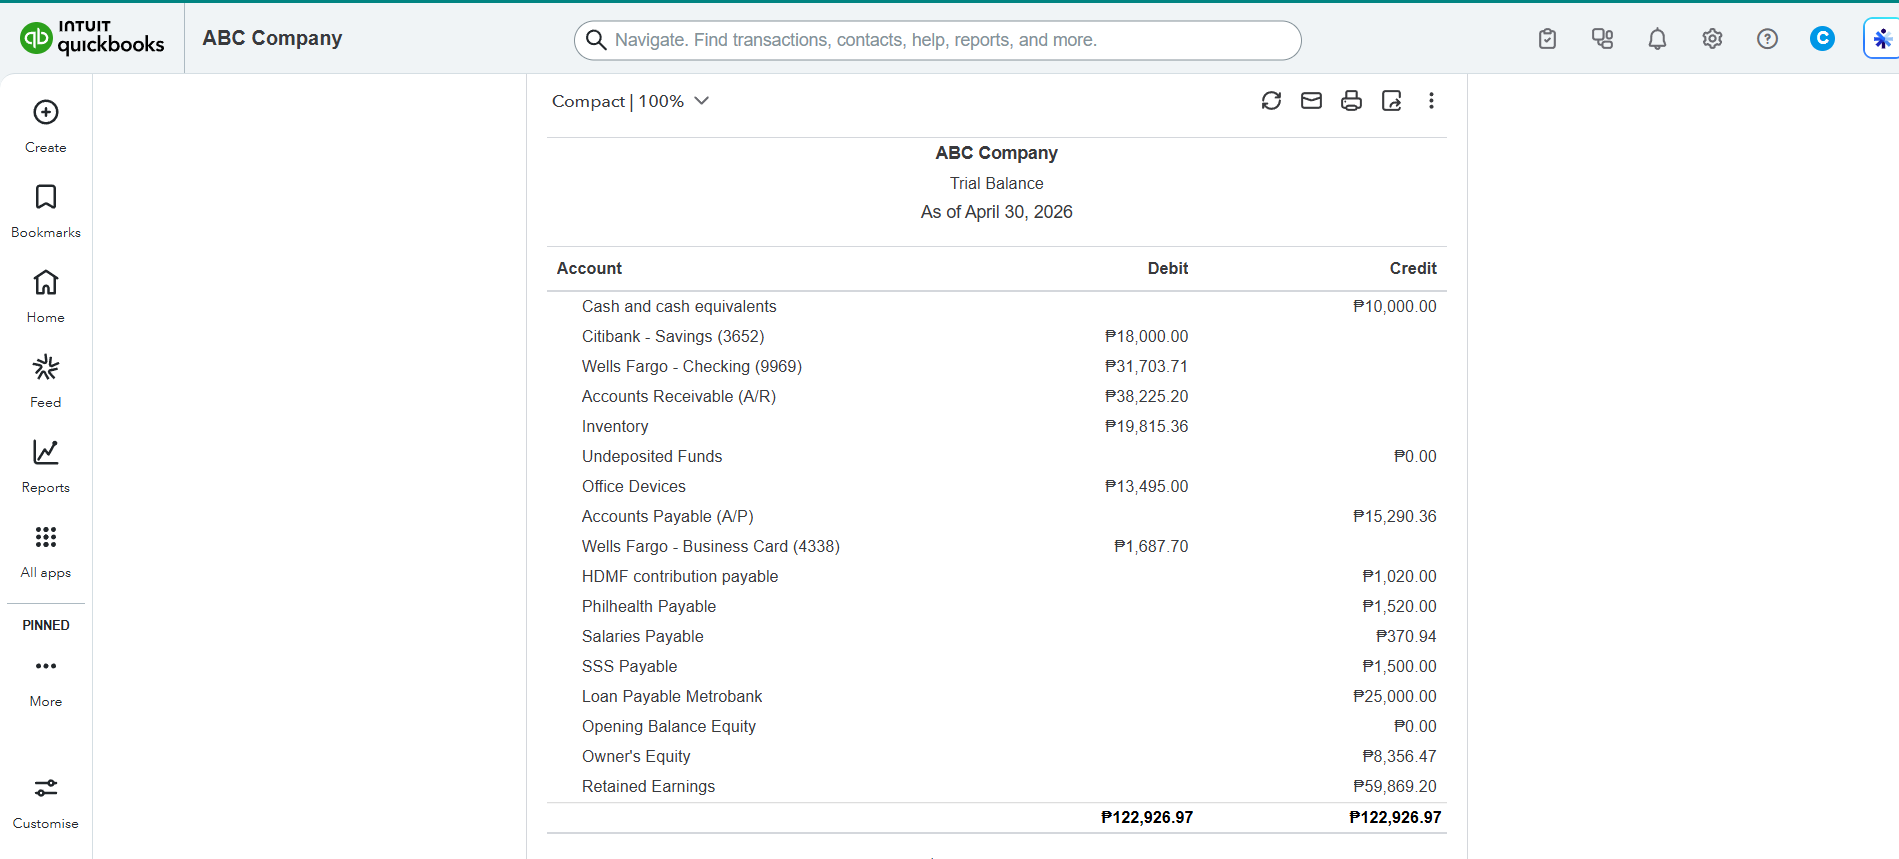Viewport: 1899px width, 859px height.
Task: Open Wells Fargo - Checking (9969) row
Action: pyautogui.click(x=692, y=366)
